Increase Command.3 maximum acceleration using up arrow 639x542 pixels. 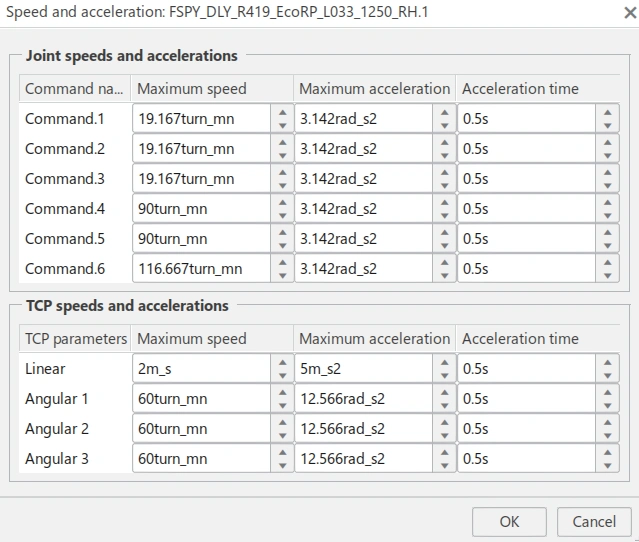coord(443,172)
